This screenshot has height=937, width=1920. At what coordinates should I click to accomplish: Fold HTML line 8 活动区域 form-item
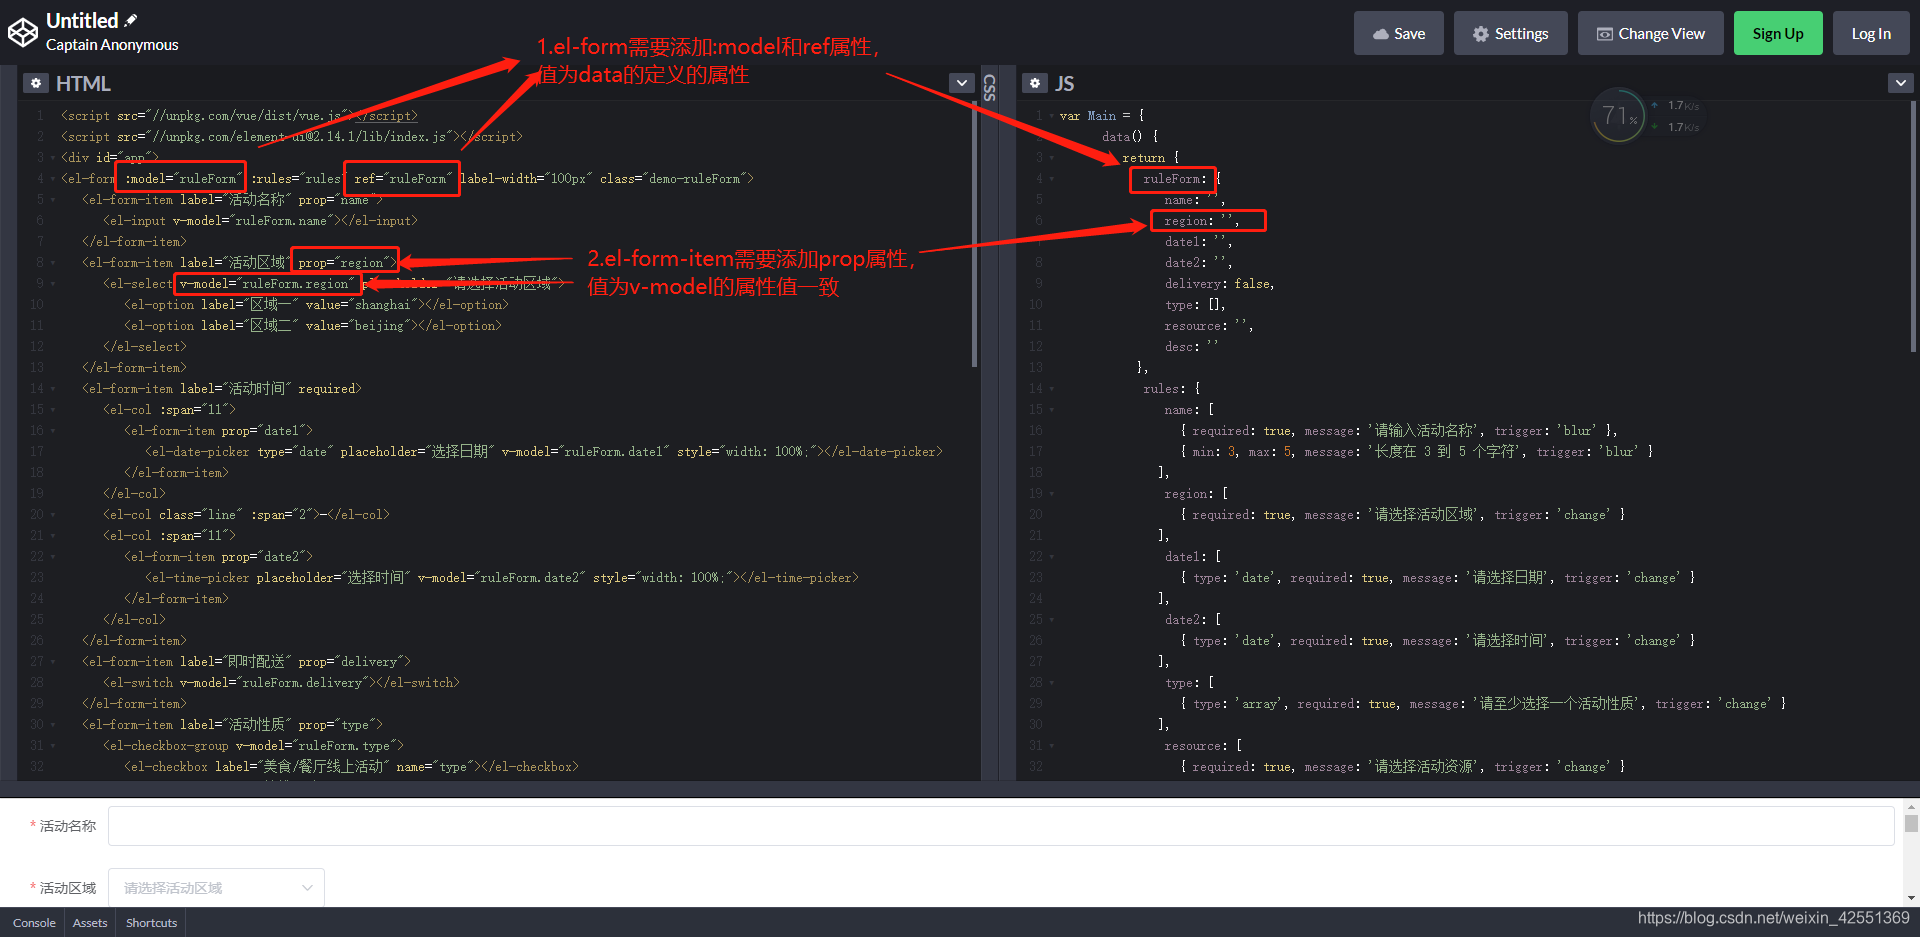[52, 263]
